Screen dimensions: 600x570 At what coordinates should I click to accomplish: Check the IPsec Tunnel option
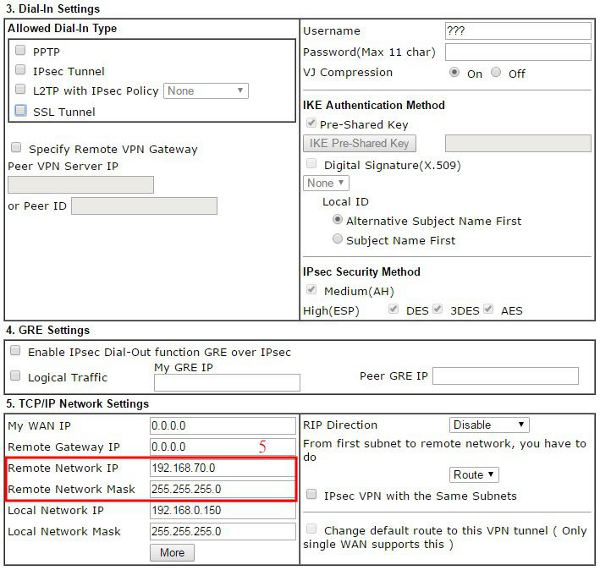click(20, 70)
